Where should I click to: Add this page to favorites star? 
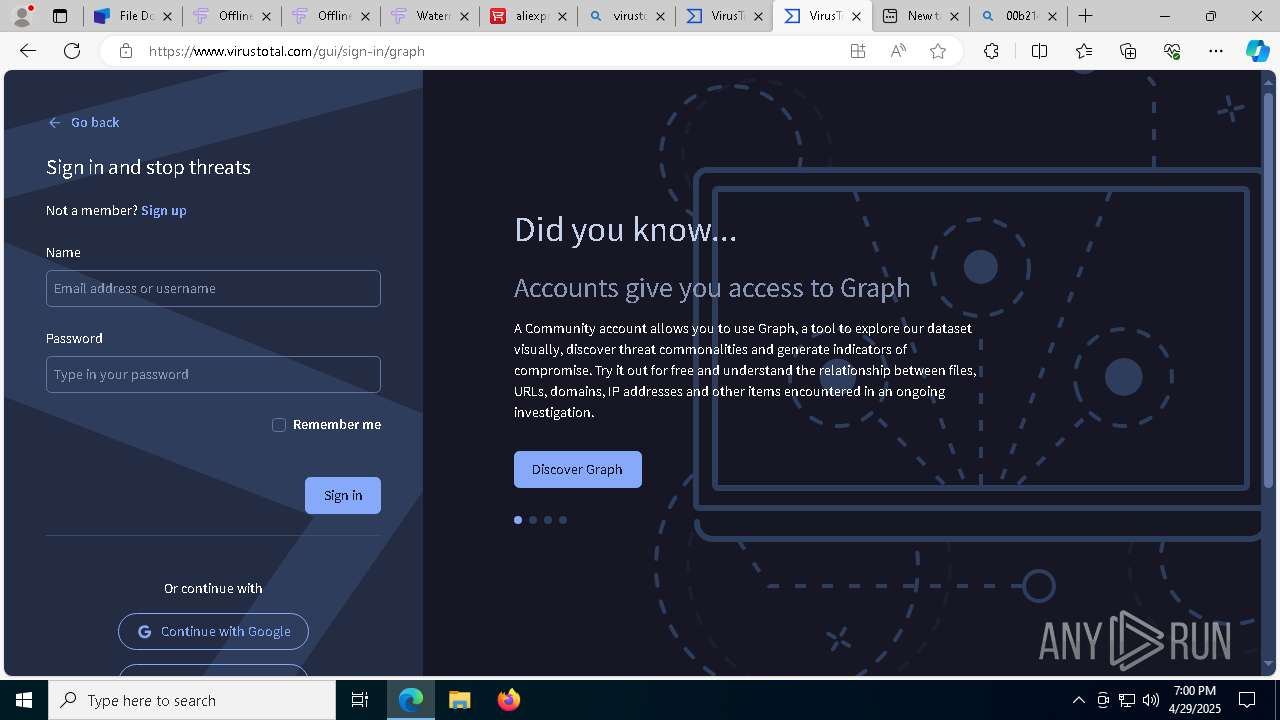[x=938, y=51]
